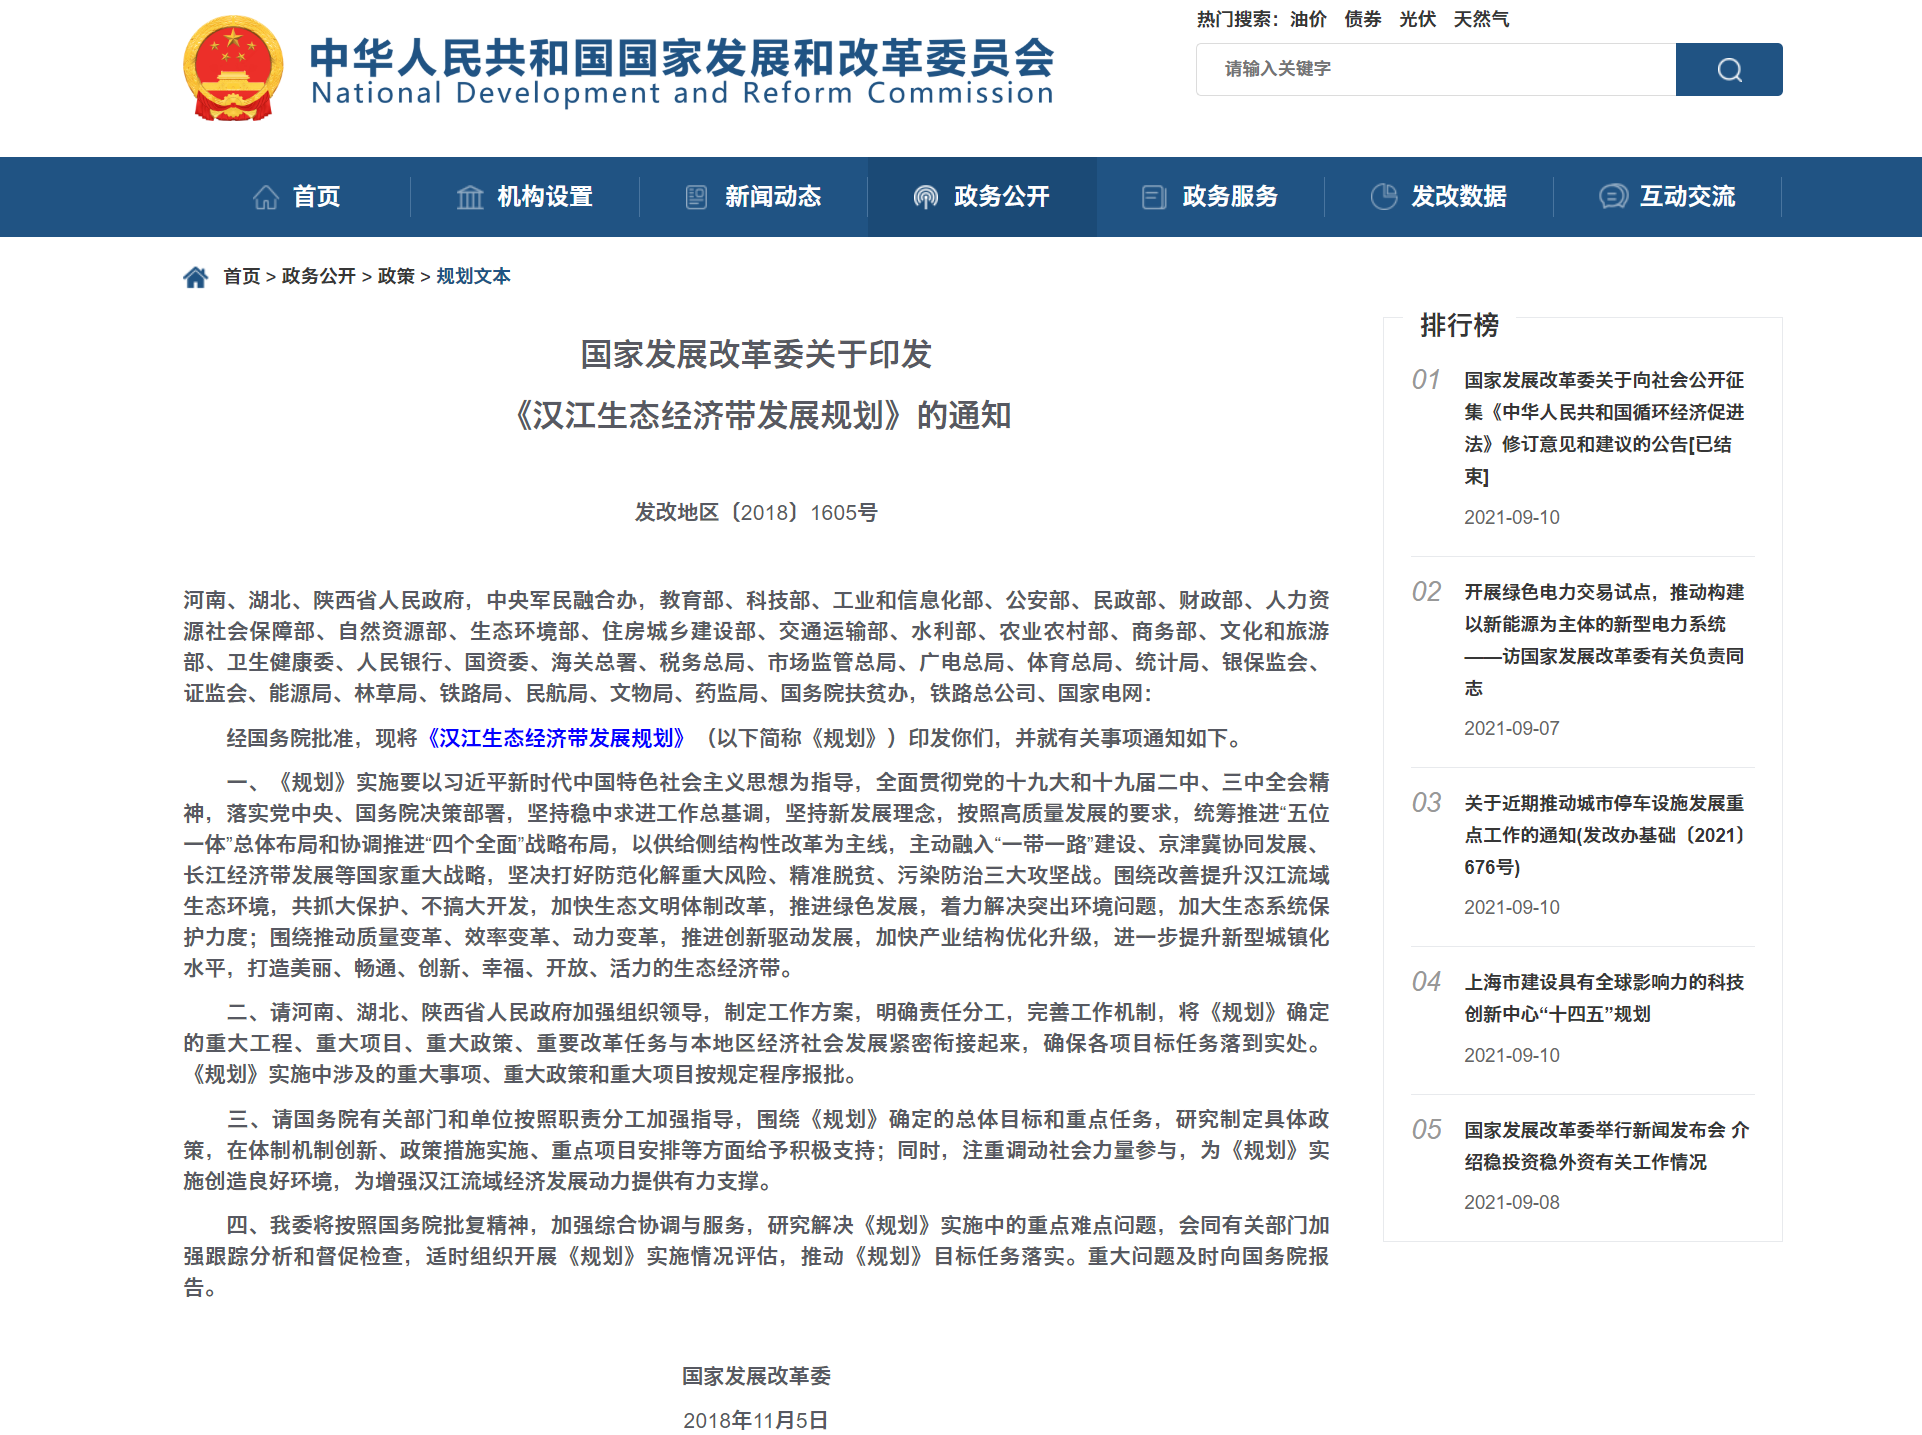Screen dimensions: 1922x1435
Task: Go to 规划文本 in the breadcrumb
Action: tap(473, 276)
